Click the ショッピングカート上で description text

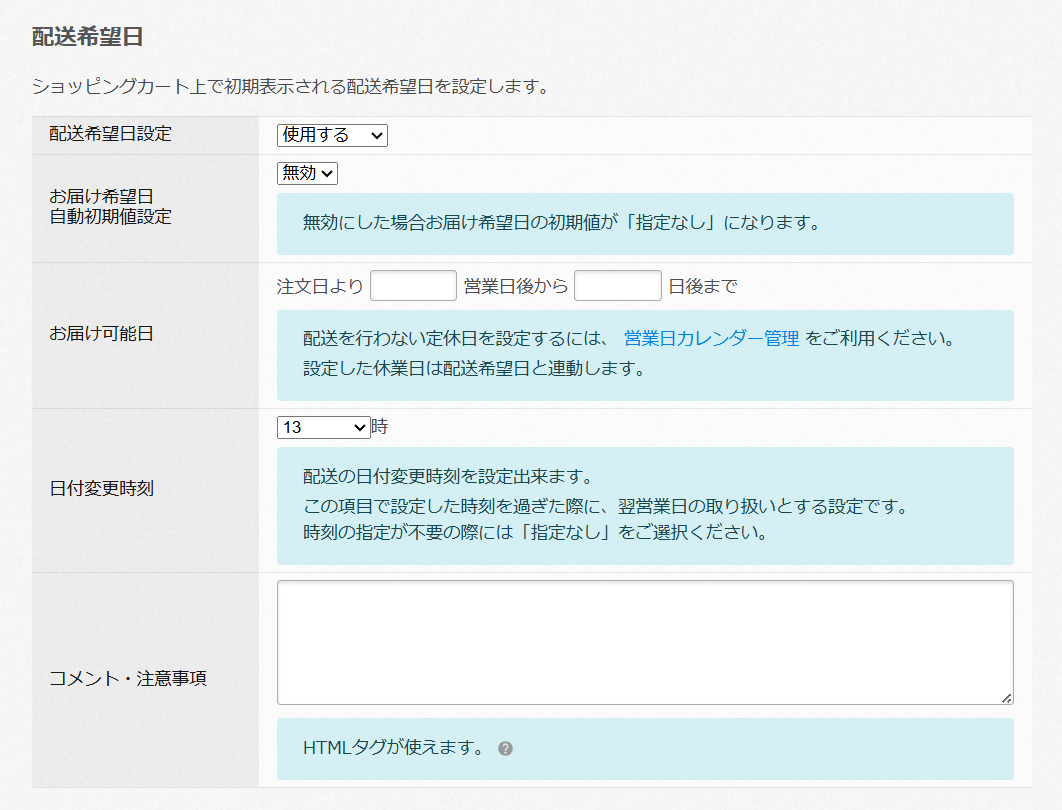pyautogui.click(x=290, y=87)
